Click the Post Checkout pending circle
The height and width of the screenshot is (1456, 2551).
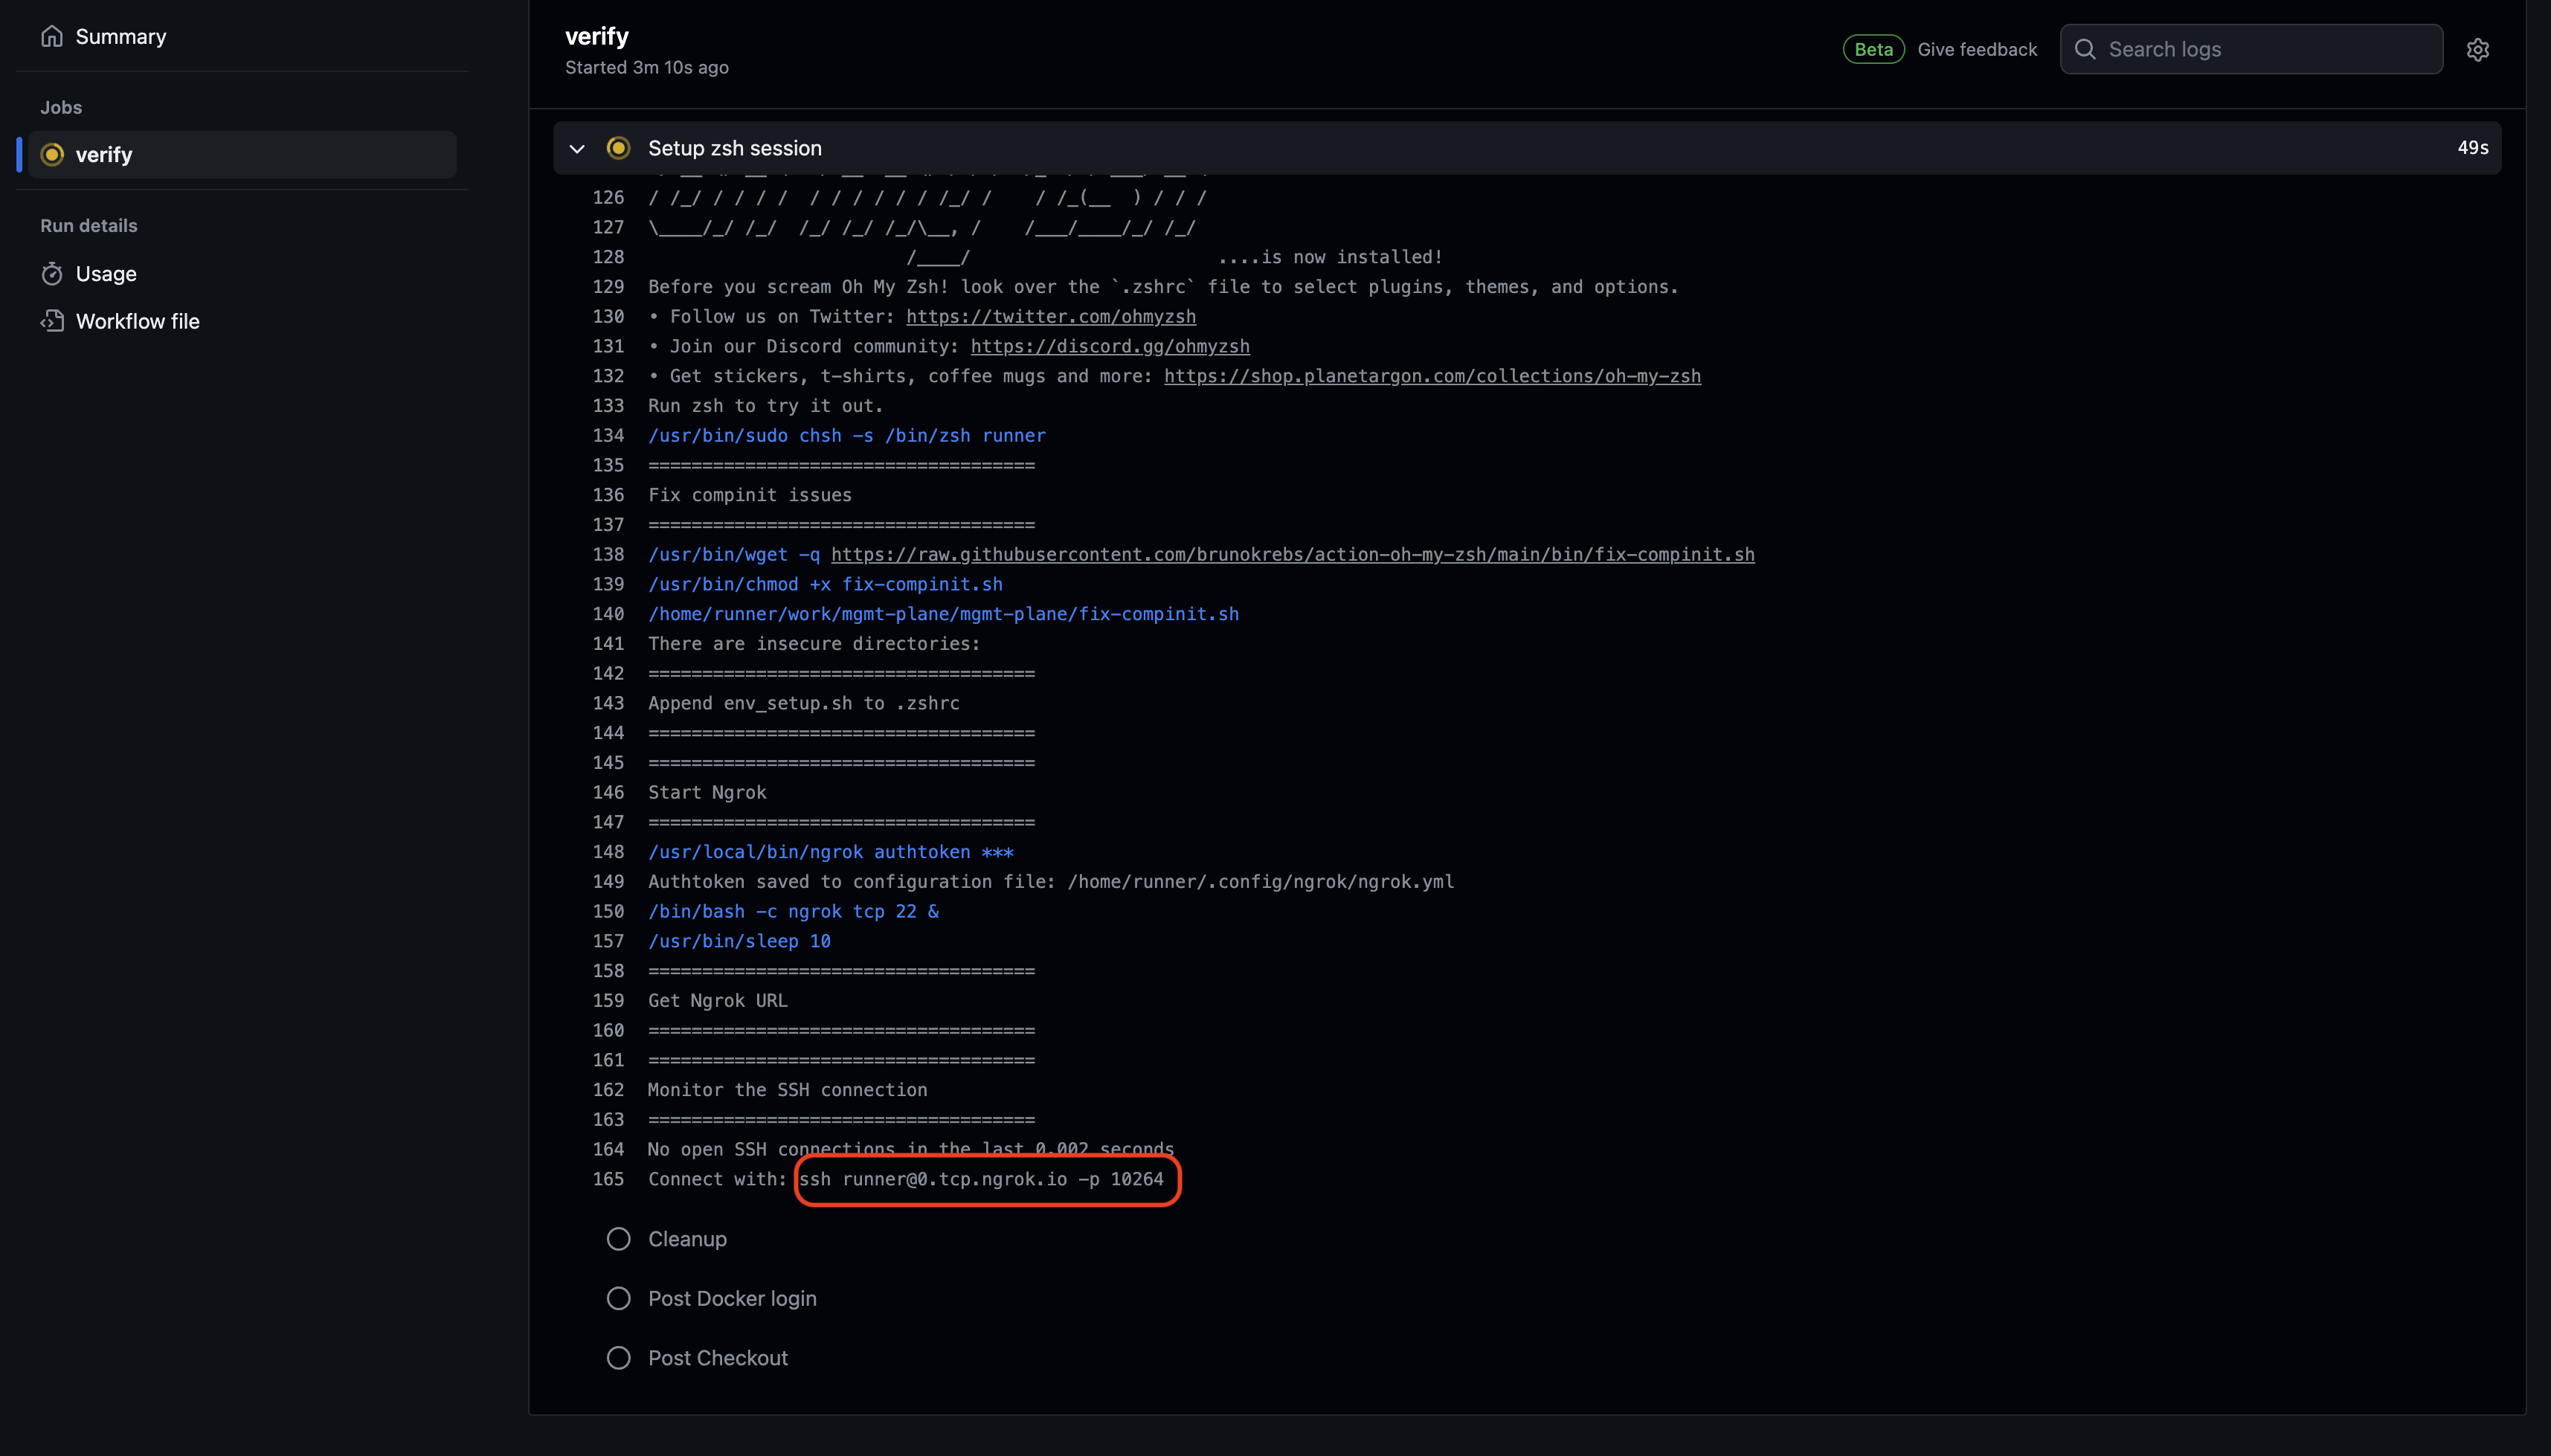(618, 1358)
